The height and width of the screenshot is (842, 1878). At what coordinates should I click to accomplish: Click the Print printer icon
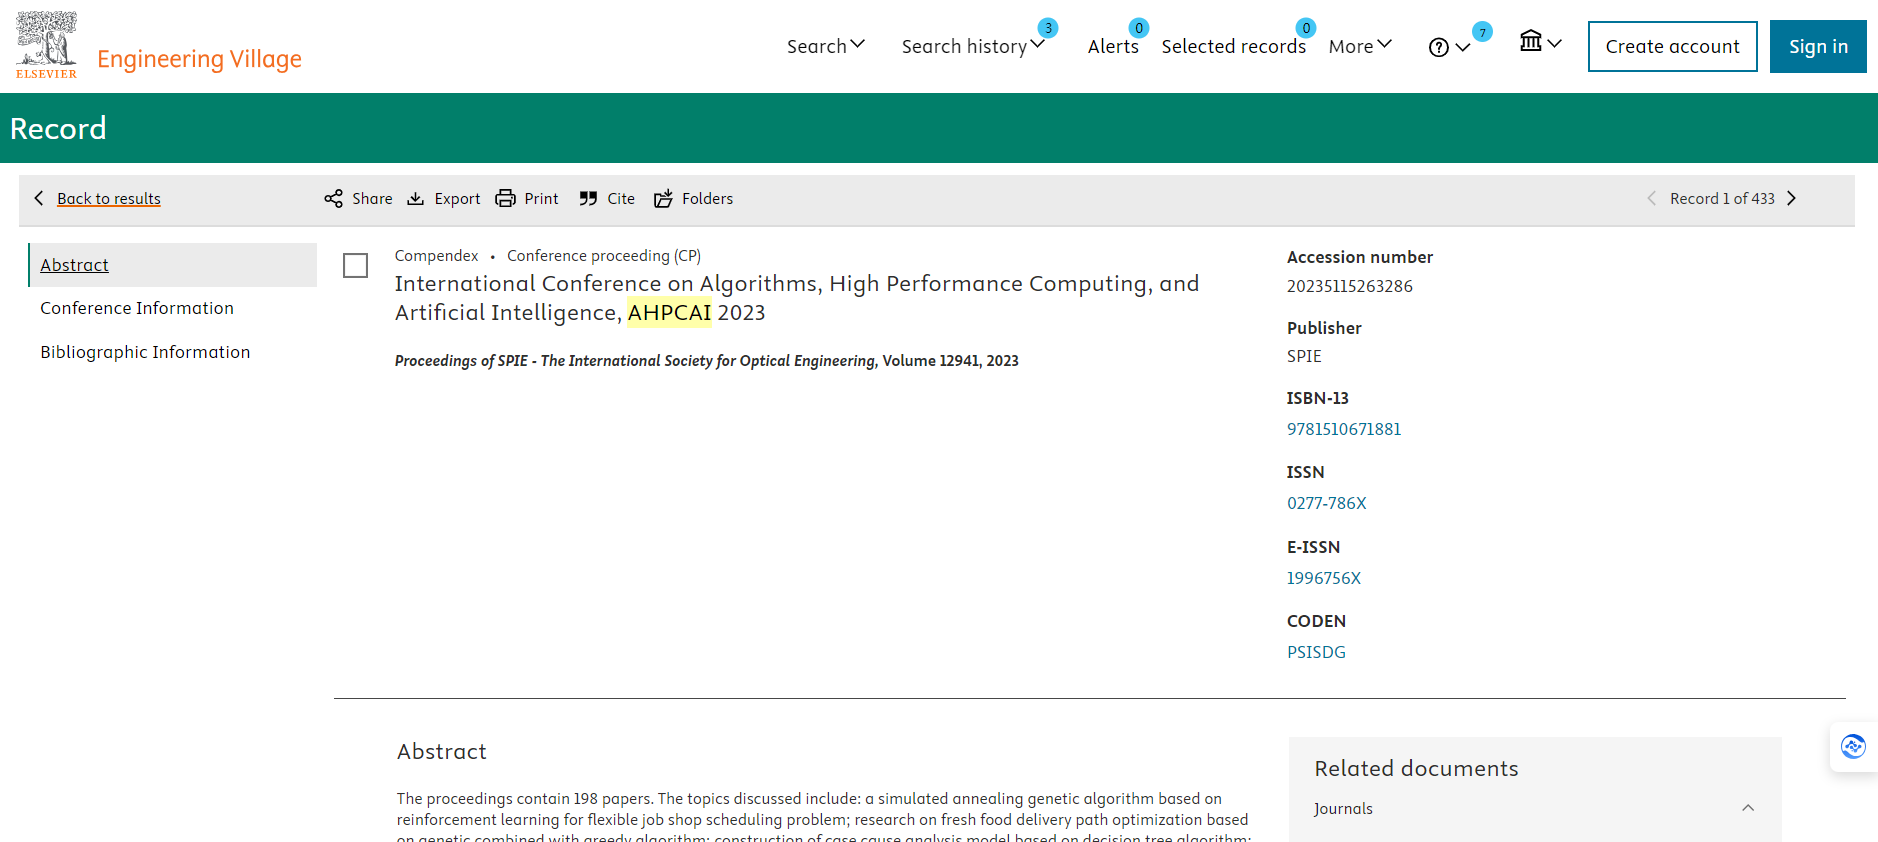[x=506, y=198]
